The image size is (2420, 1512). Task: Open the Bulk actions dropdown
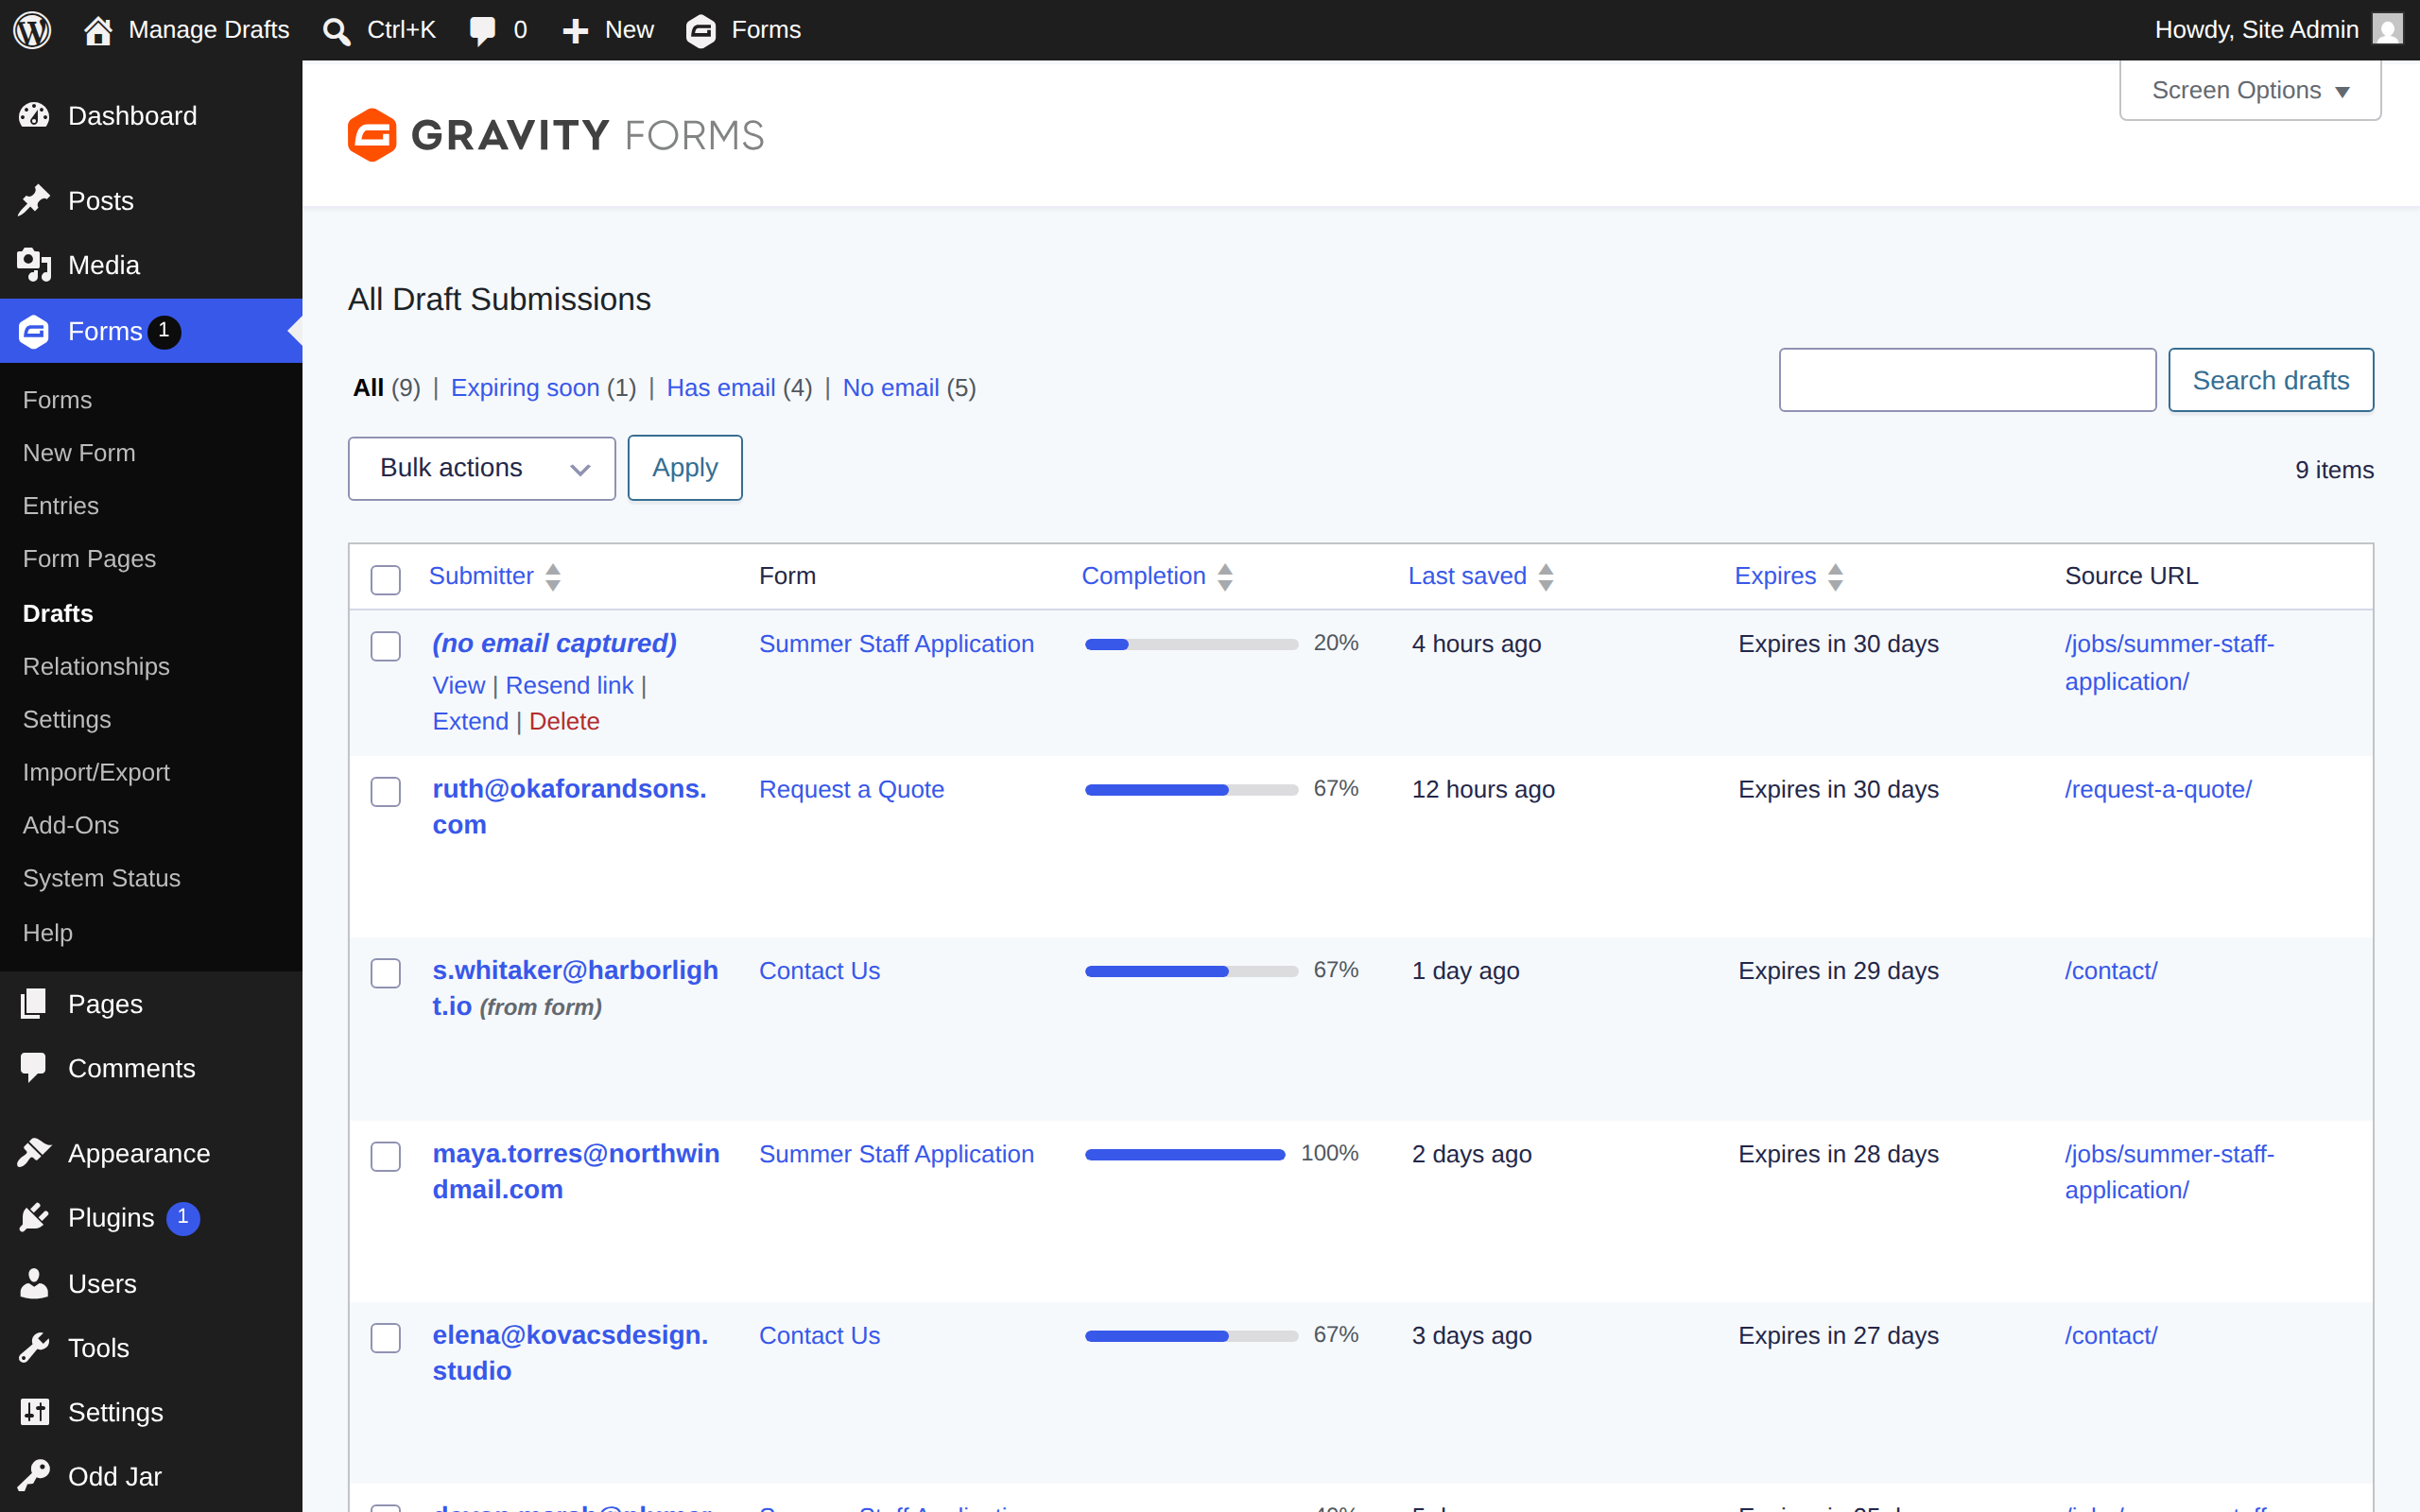tap(481, 468)
